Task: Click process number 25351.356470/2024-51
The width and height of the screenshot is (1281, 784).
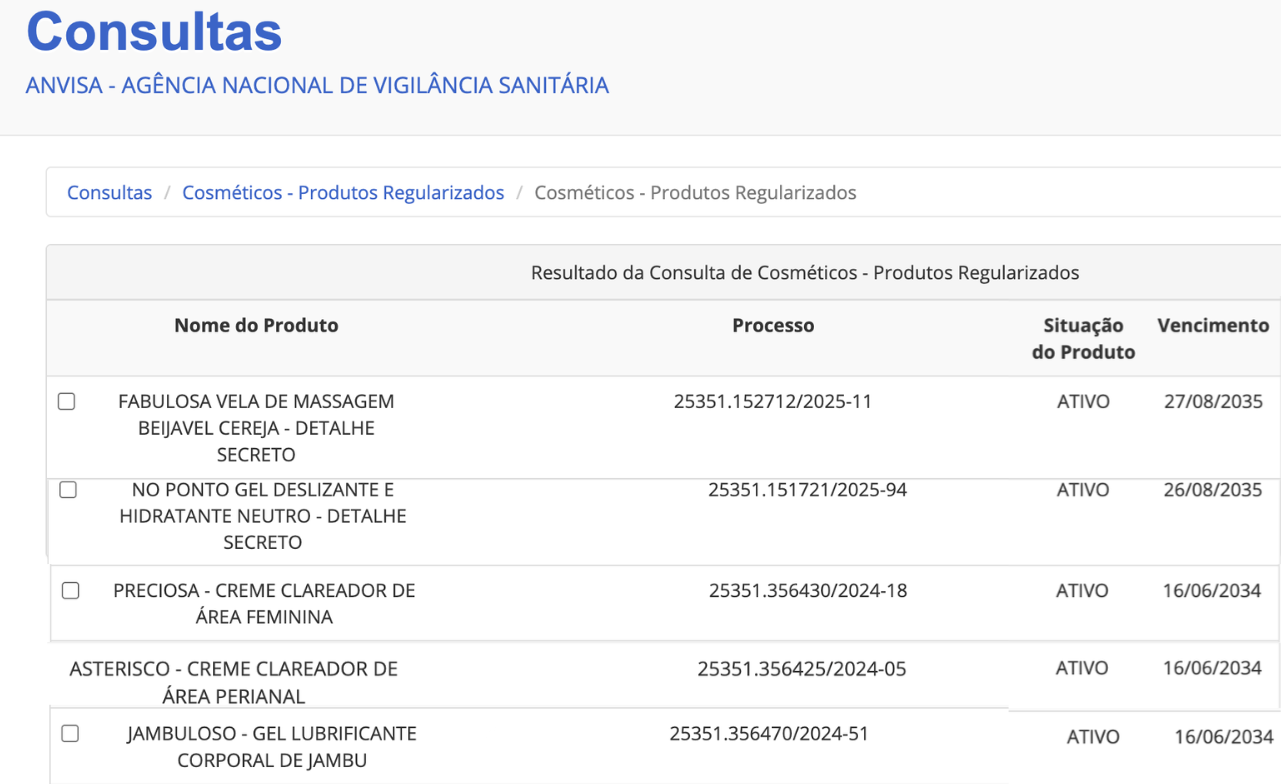Action: (x=769, y=734)
